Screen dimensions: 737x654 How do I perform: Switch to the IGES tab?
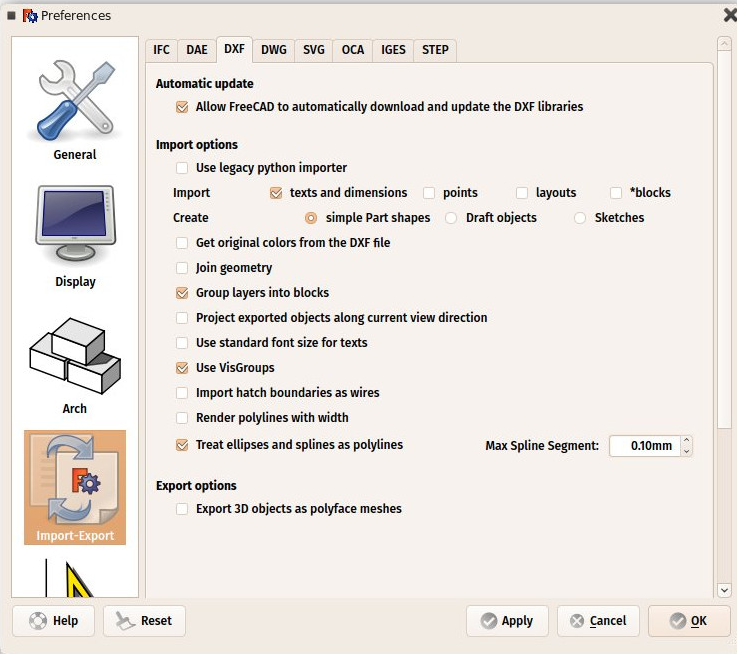(x=393, y=50)
